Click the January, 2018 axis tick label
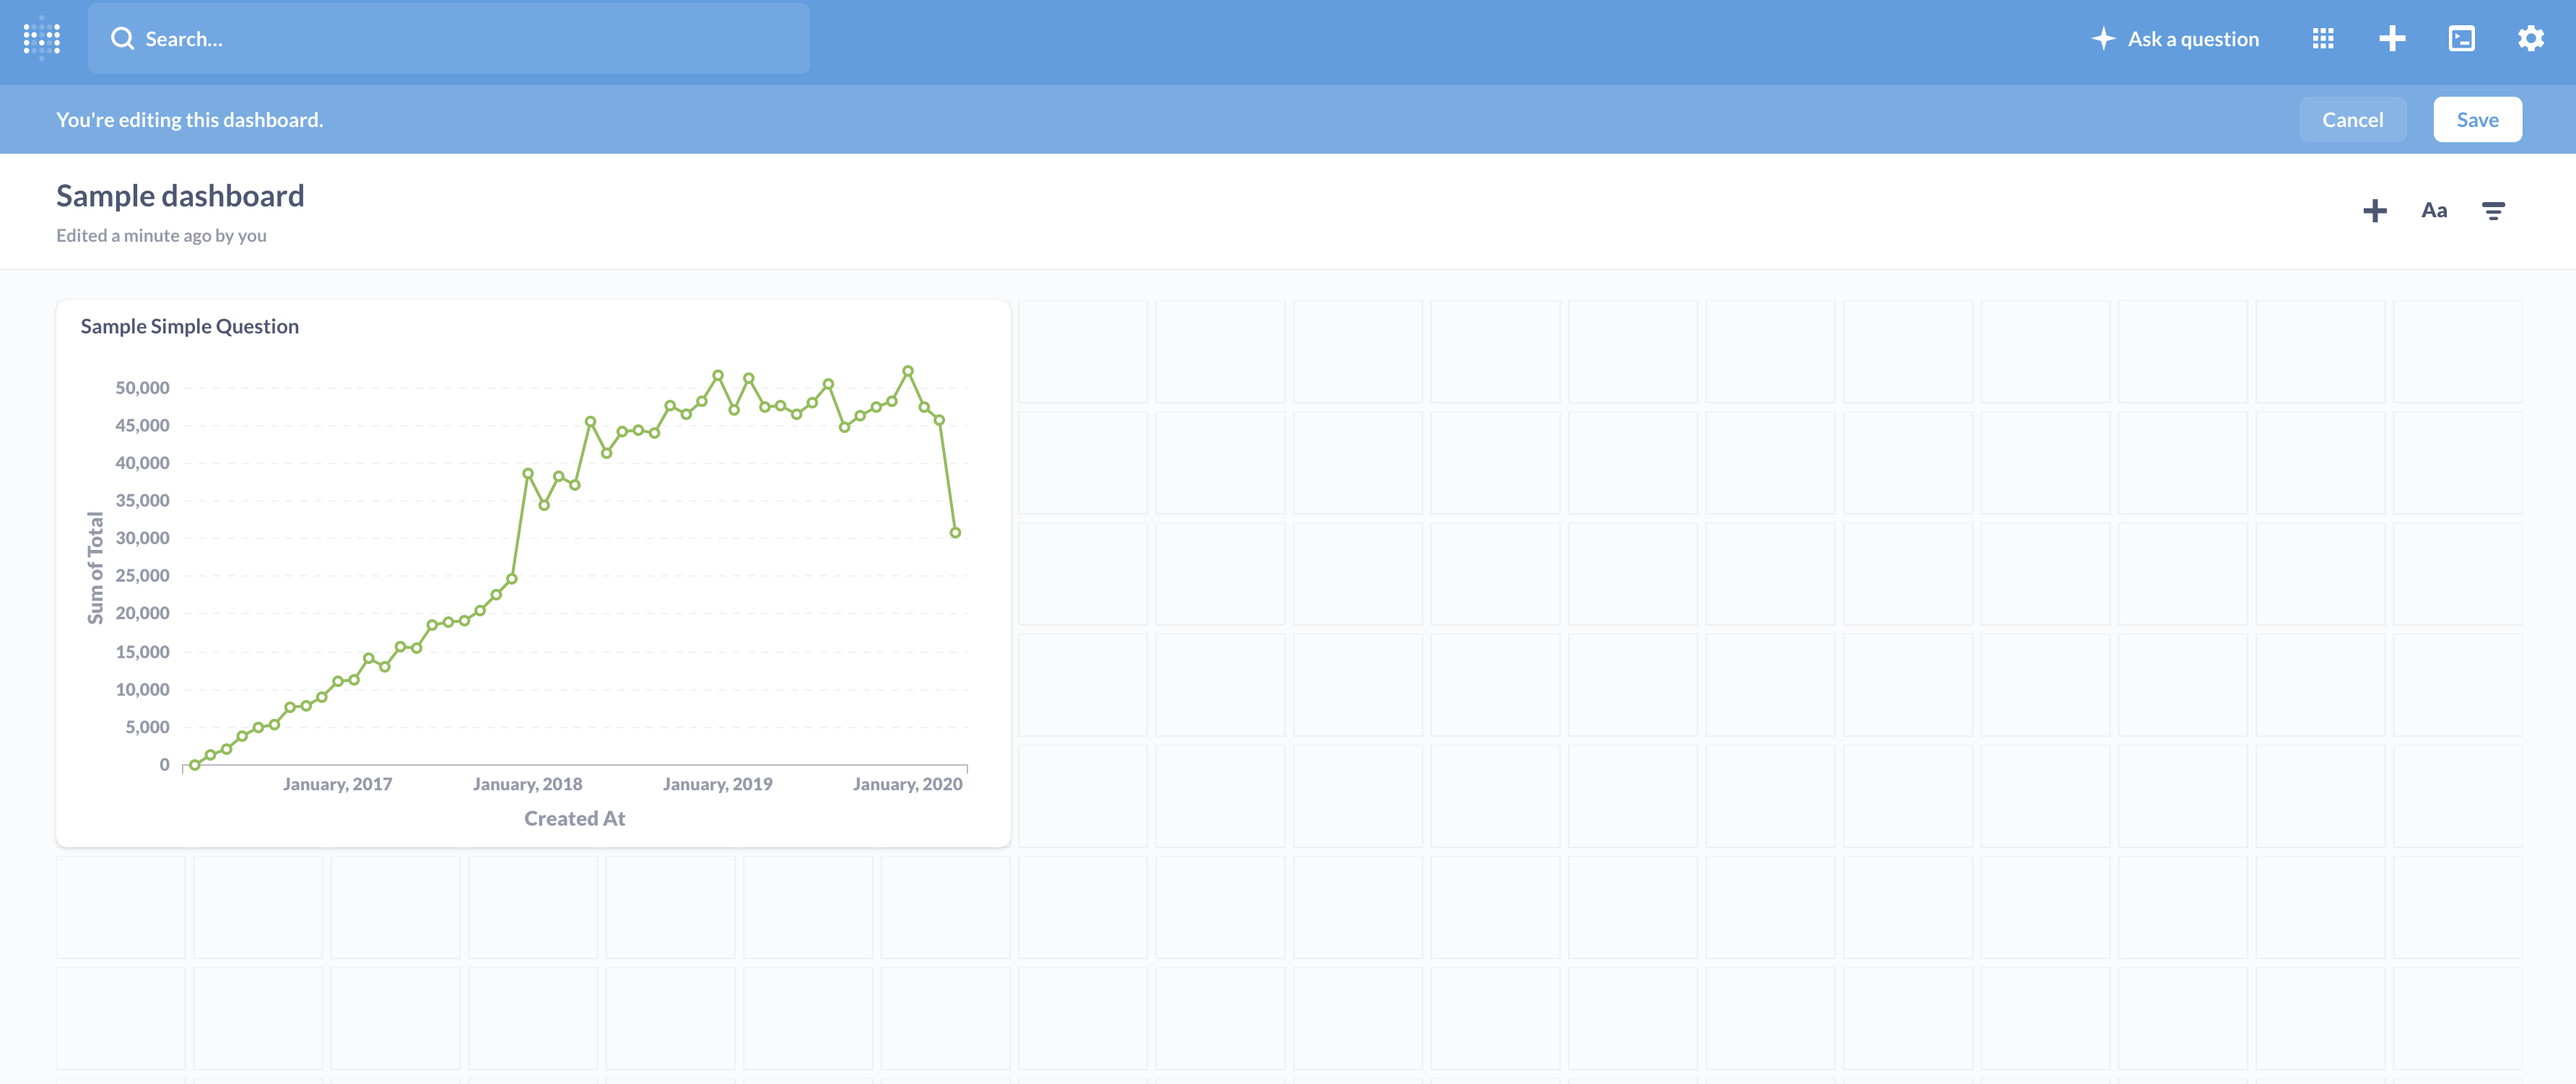This screenshot has width=2576, height=1084. point(527,784)
